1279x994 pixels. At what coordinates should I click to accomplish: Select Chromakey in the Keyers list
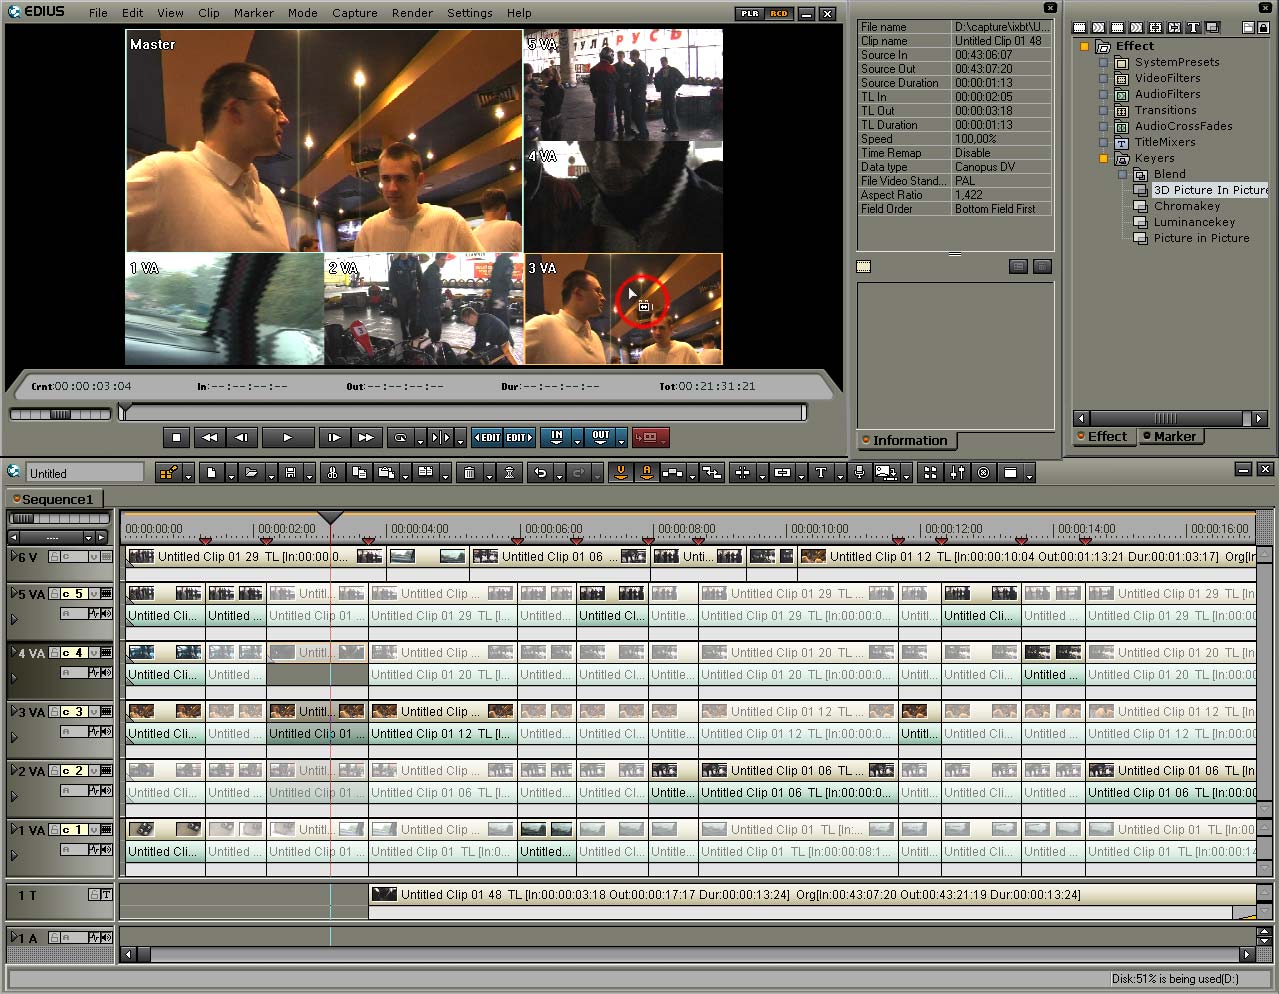pyautogui.click(x=1186, y=206)
